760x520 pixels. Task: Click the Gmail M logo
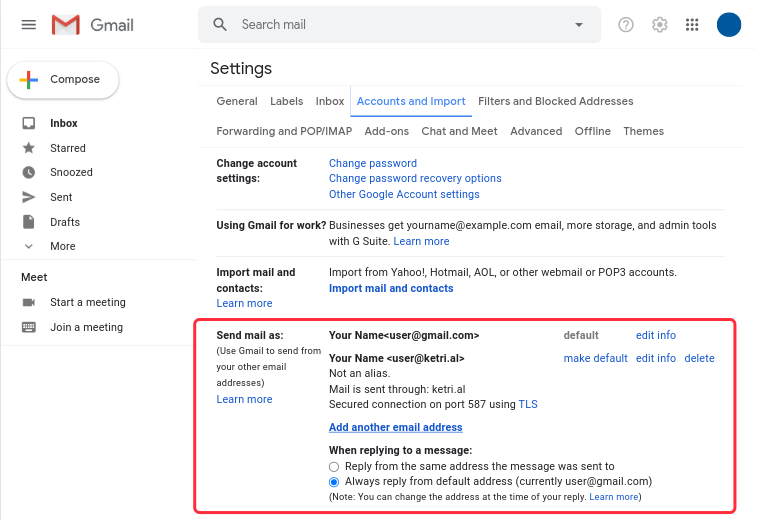click(65, 25)
